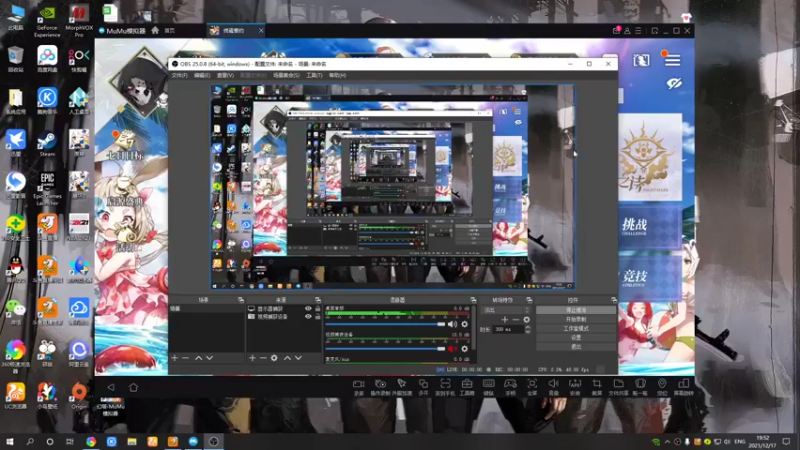Click 工作室模式 button in OBS Controls
Image resolution: width=800 pixels, height=450 pixels.
point(576,329)
